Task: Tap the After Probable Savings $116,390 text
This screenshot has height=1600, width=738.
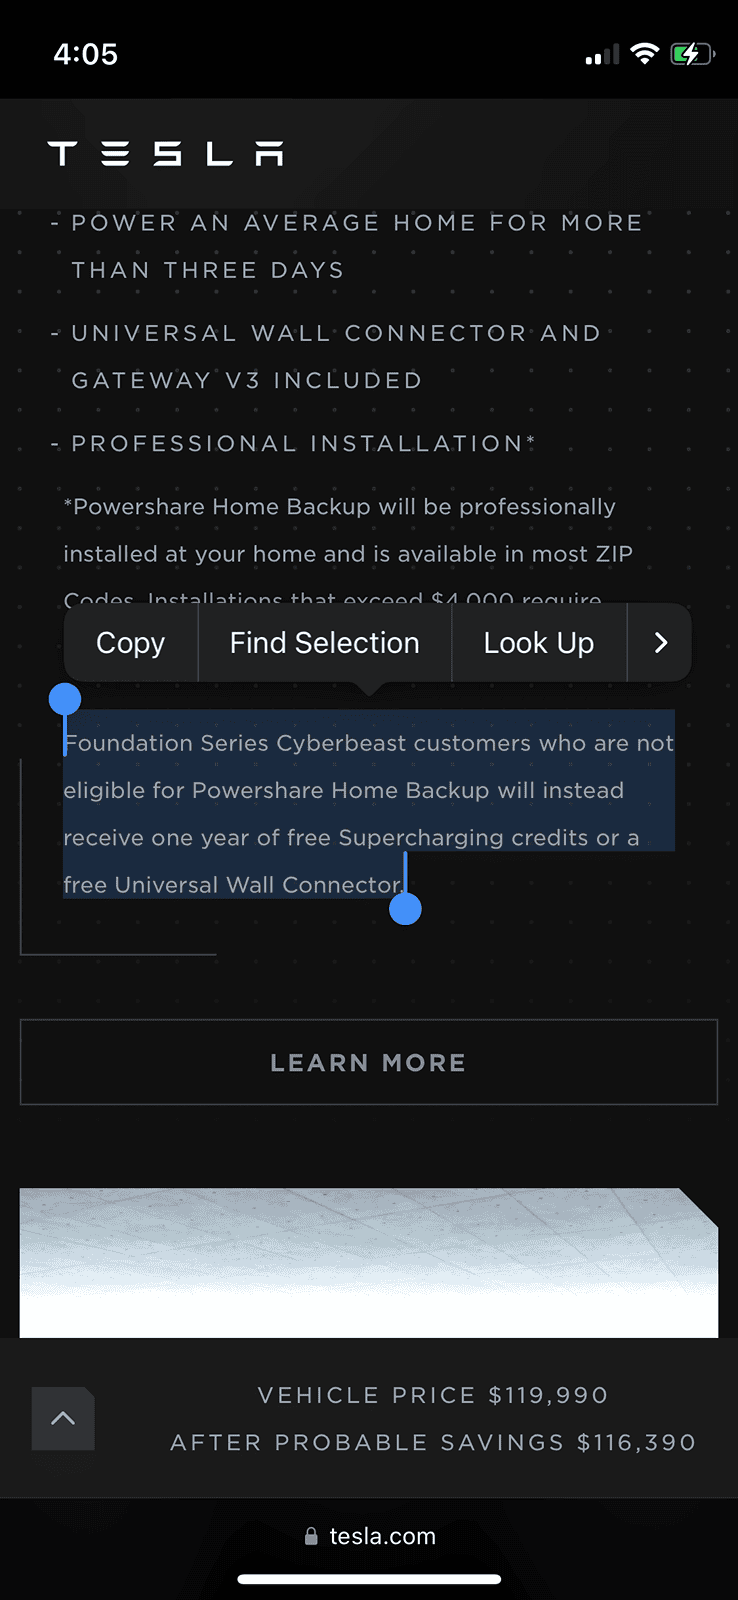Action: pyautogui.click(x=433, y=1442)
